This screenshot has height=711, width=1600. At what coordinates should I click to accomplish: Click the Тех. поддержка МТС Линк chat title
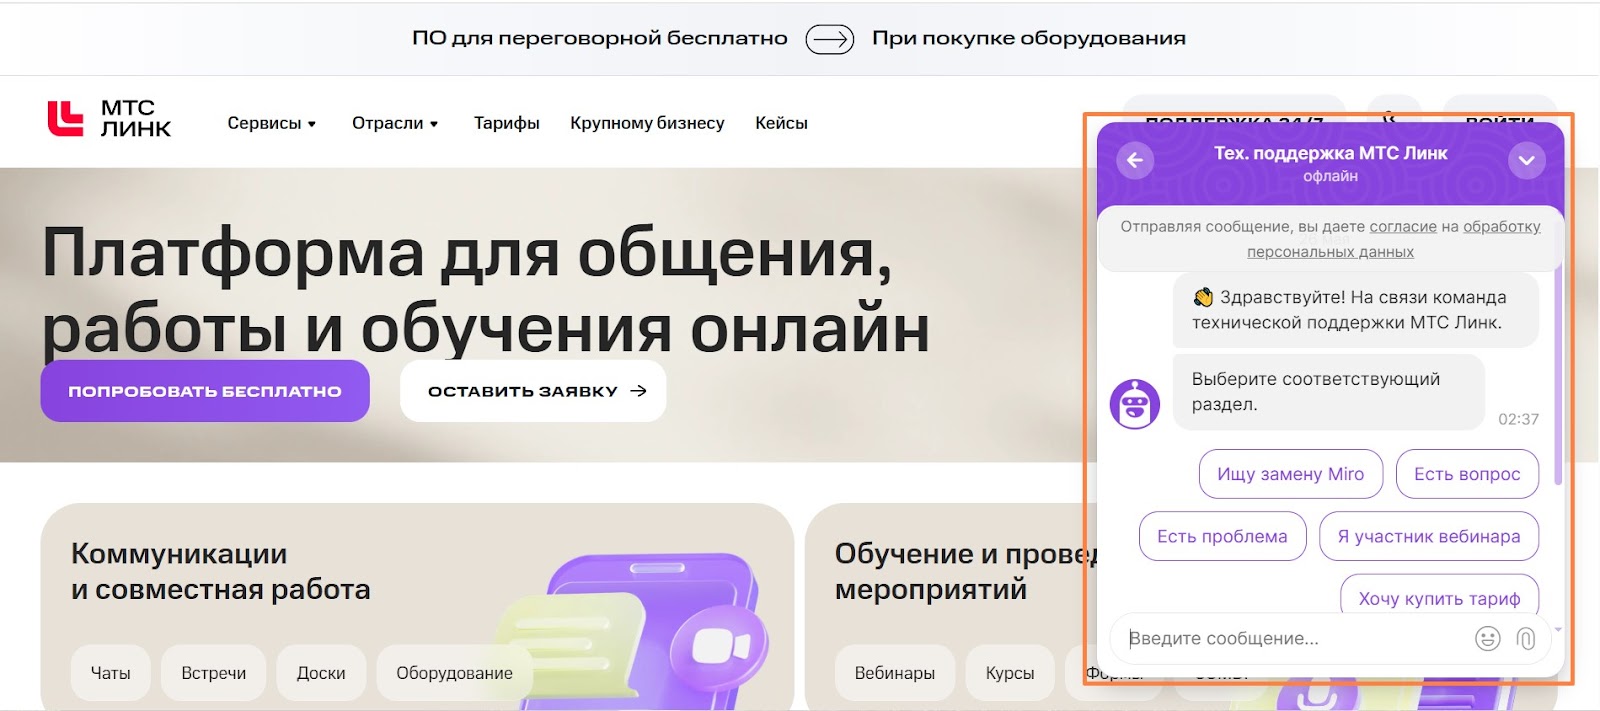point(1330,153)
